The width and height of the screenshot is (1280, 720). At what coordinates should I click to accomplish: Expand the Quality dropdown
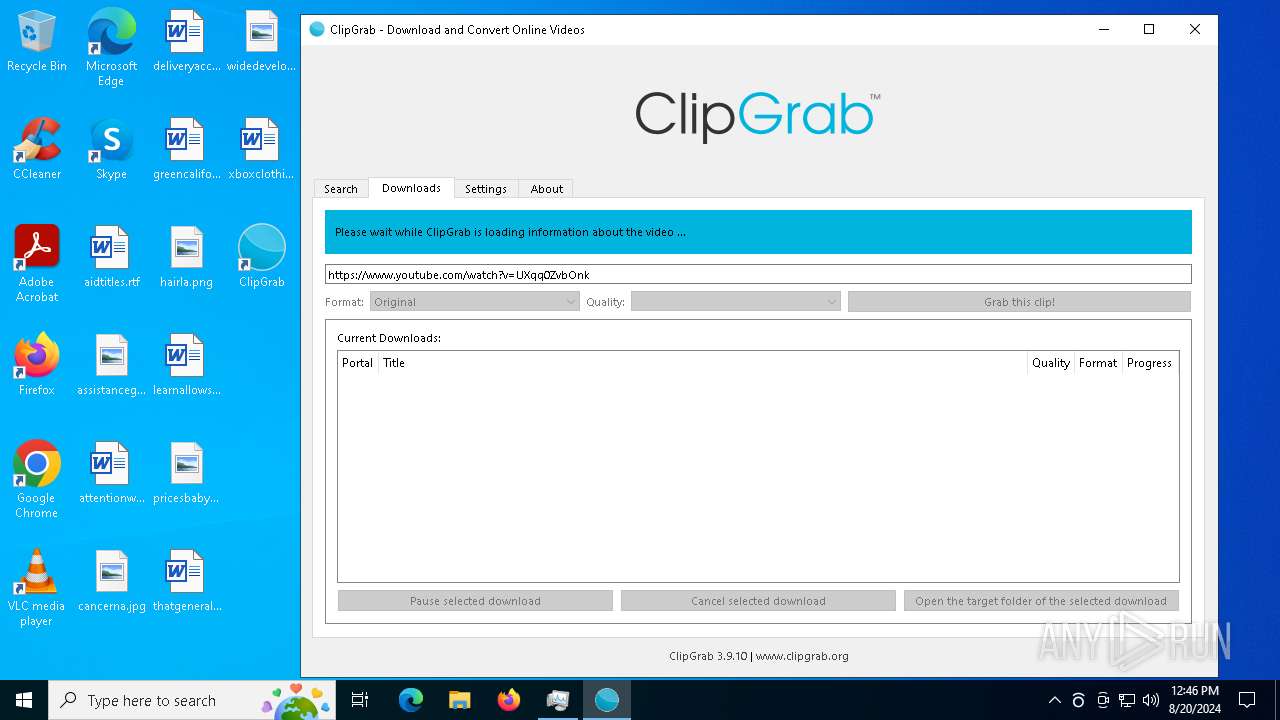point(735,302)
